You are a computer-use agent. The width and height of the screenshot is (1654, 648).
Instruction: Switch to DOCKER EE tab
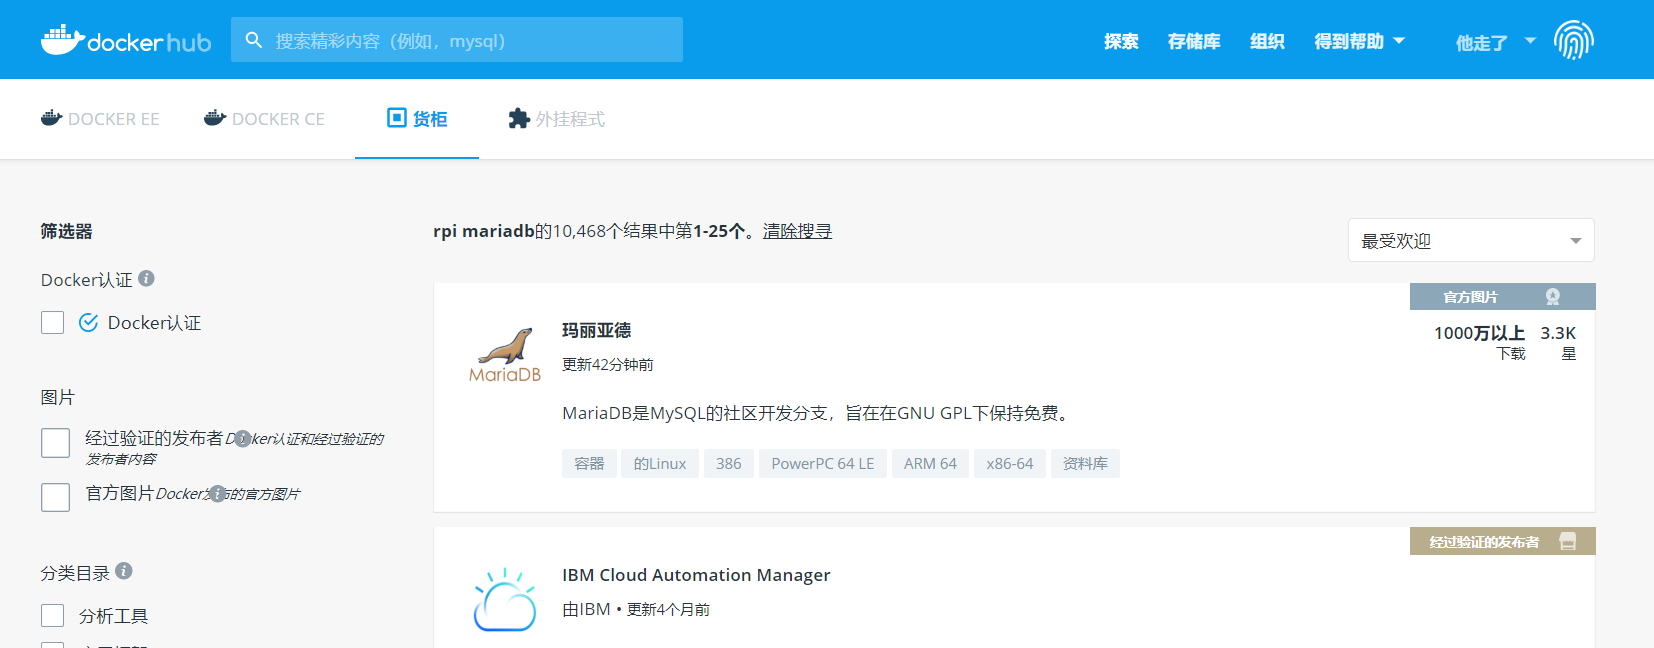point(100,119)
